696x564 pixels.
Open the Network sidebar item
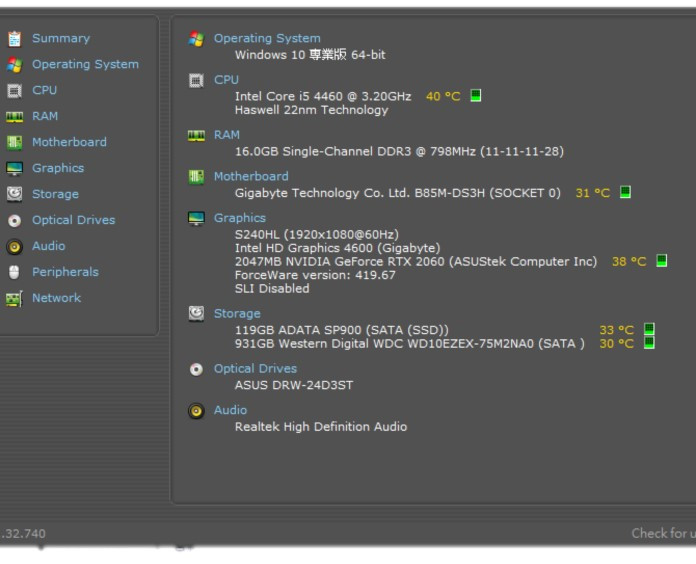(x=56, y=298)
